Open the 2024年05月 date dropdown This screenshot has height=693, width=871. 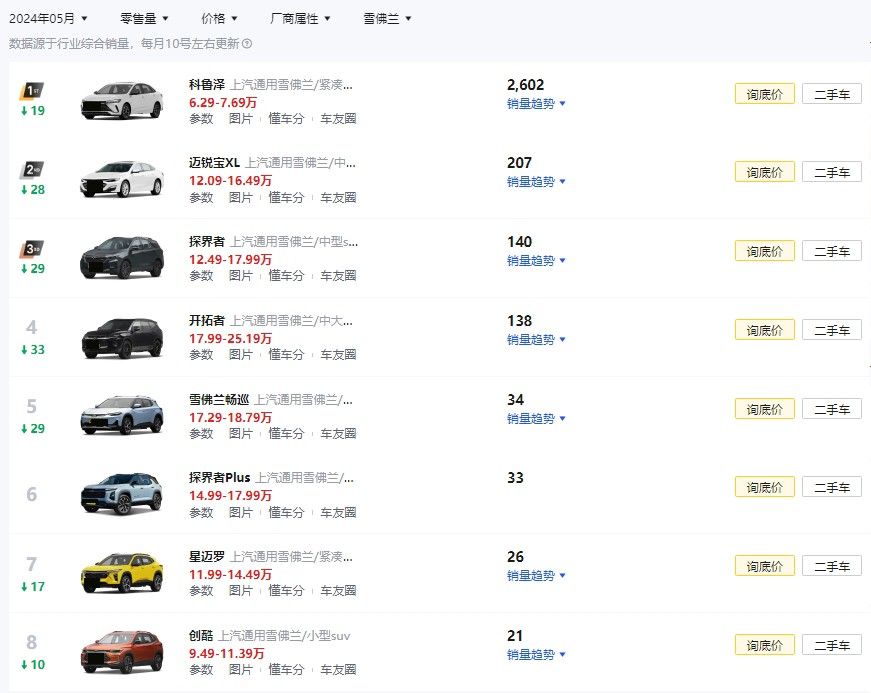point(48,18)
